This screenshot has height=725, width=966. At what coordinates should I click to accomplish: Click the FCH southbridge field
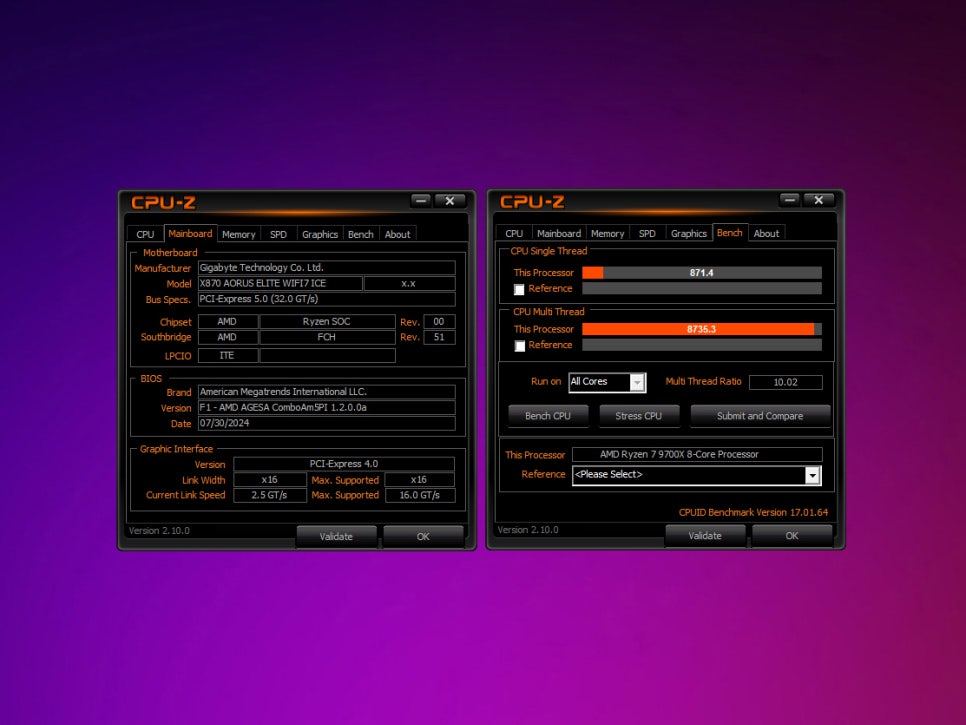[x=327, y=337]
